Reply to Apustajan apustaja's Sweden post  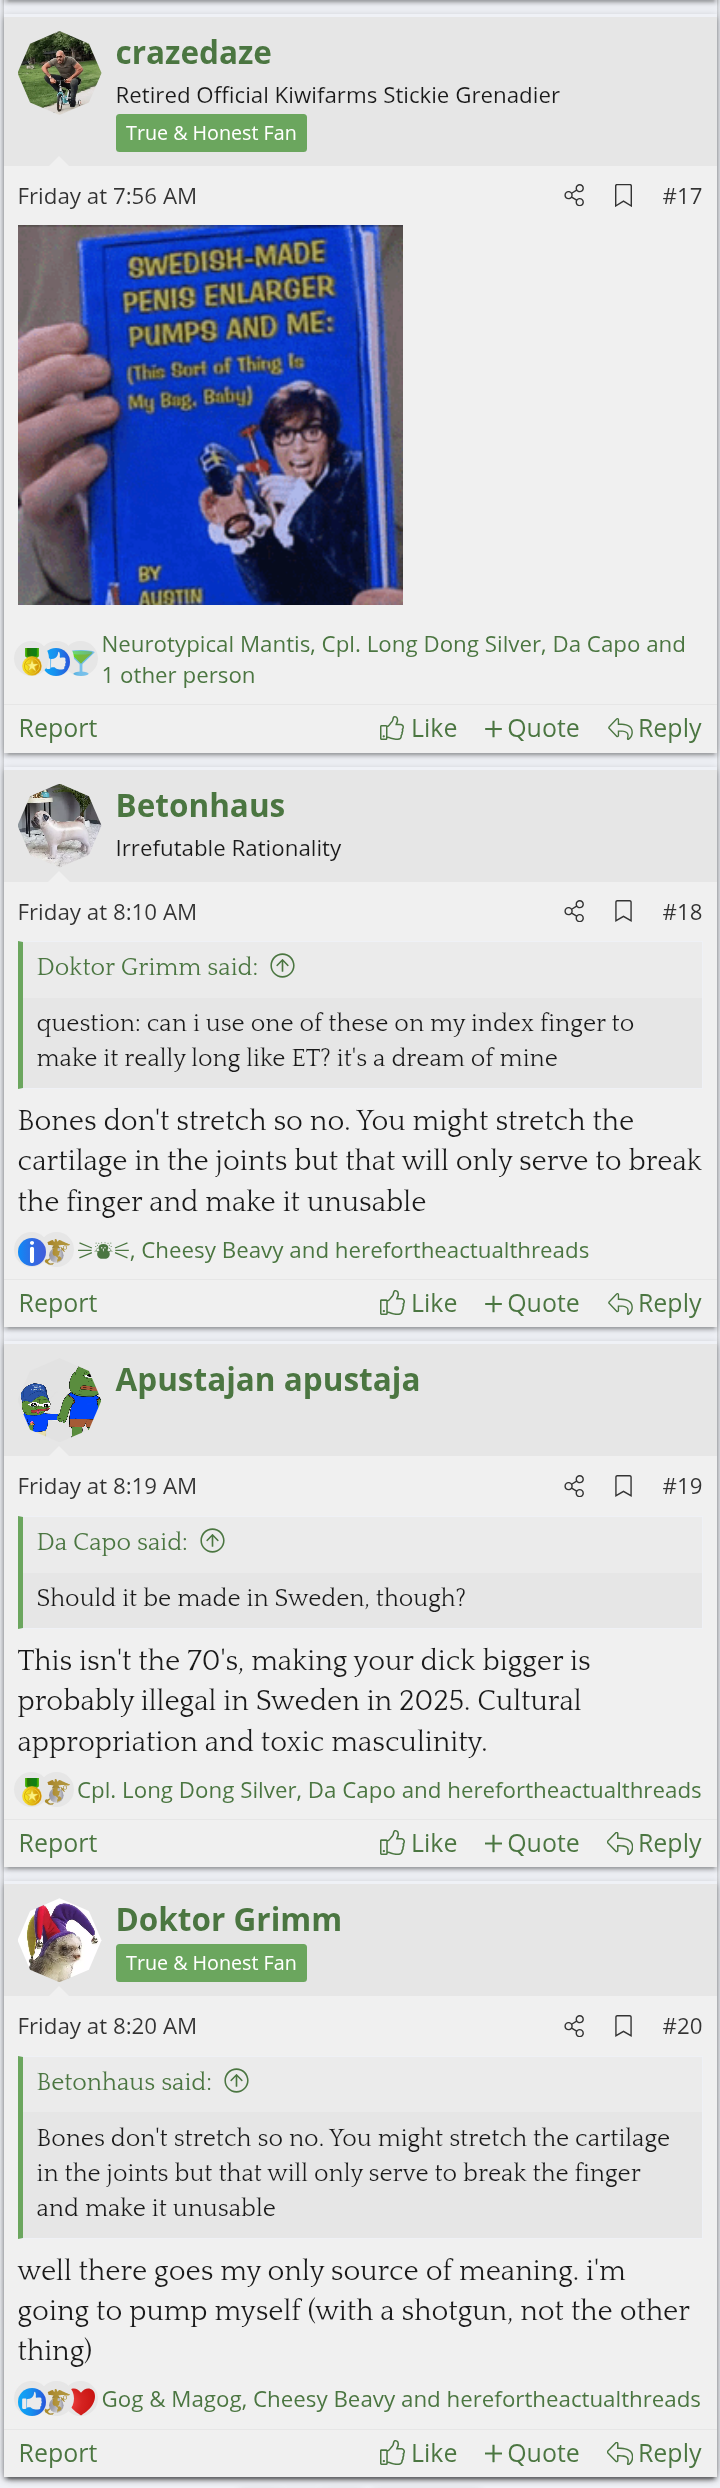[654, 1843]
